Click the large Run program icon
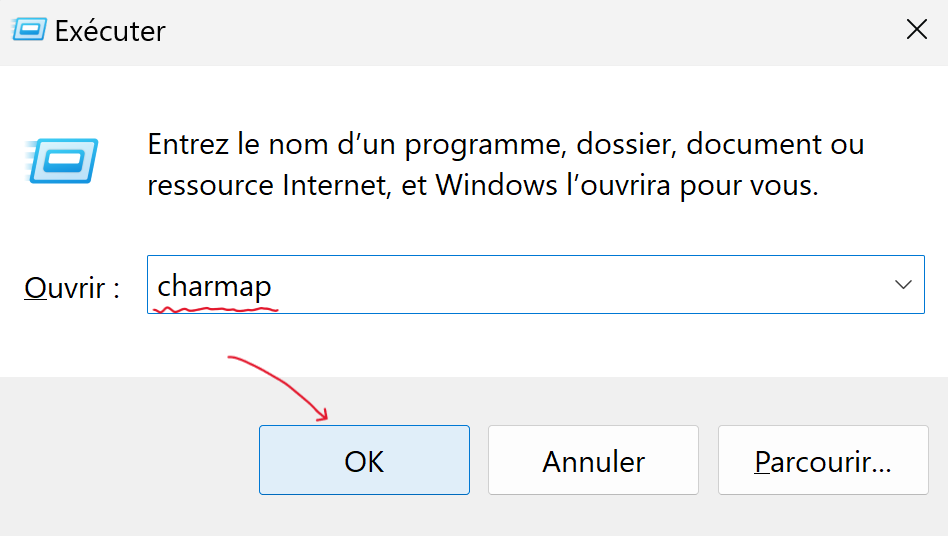948x536 pixels. (64, 161)
